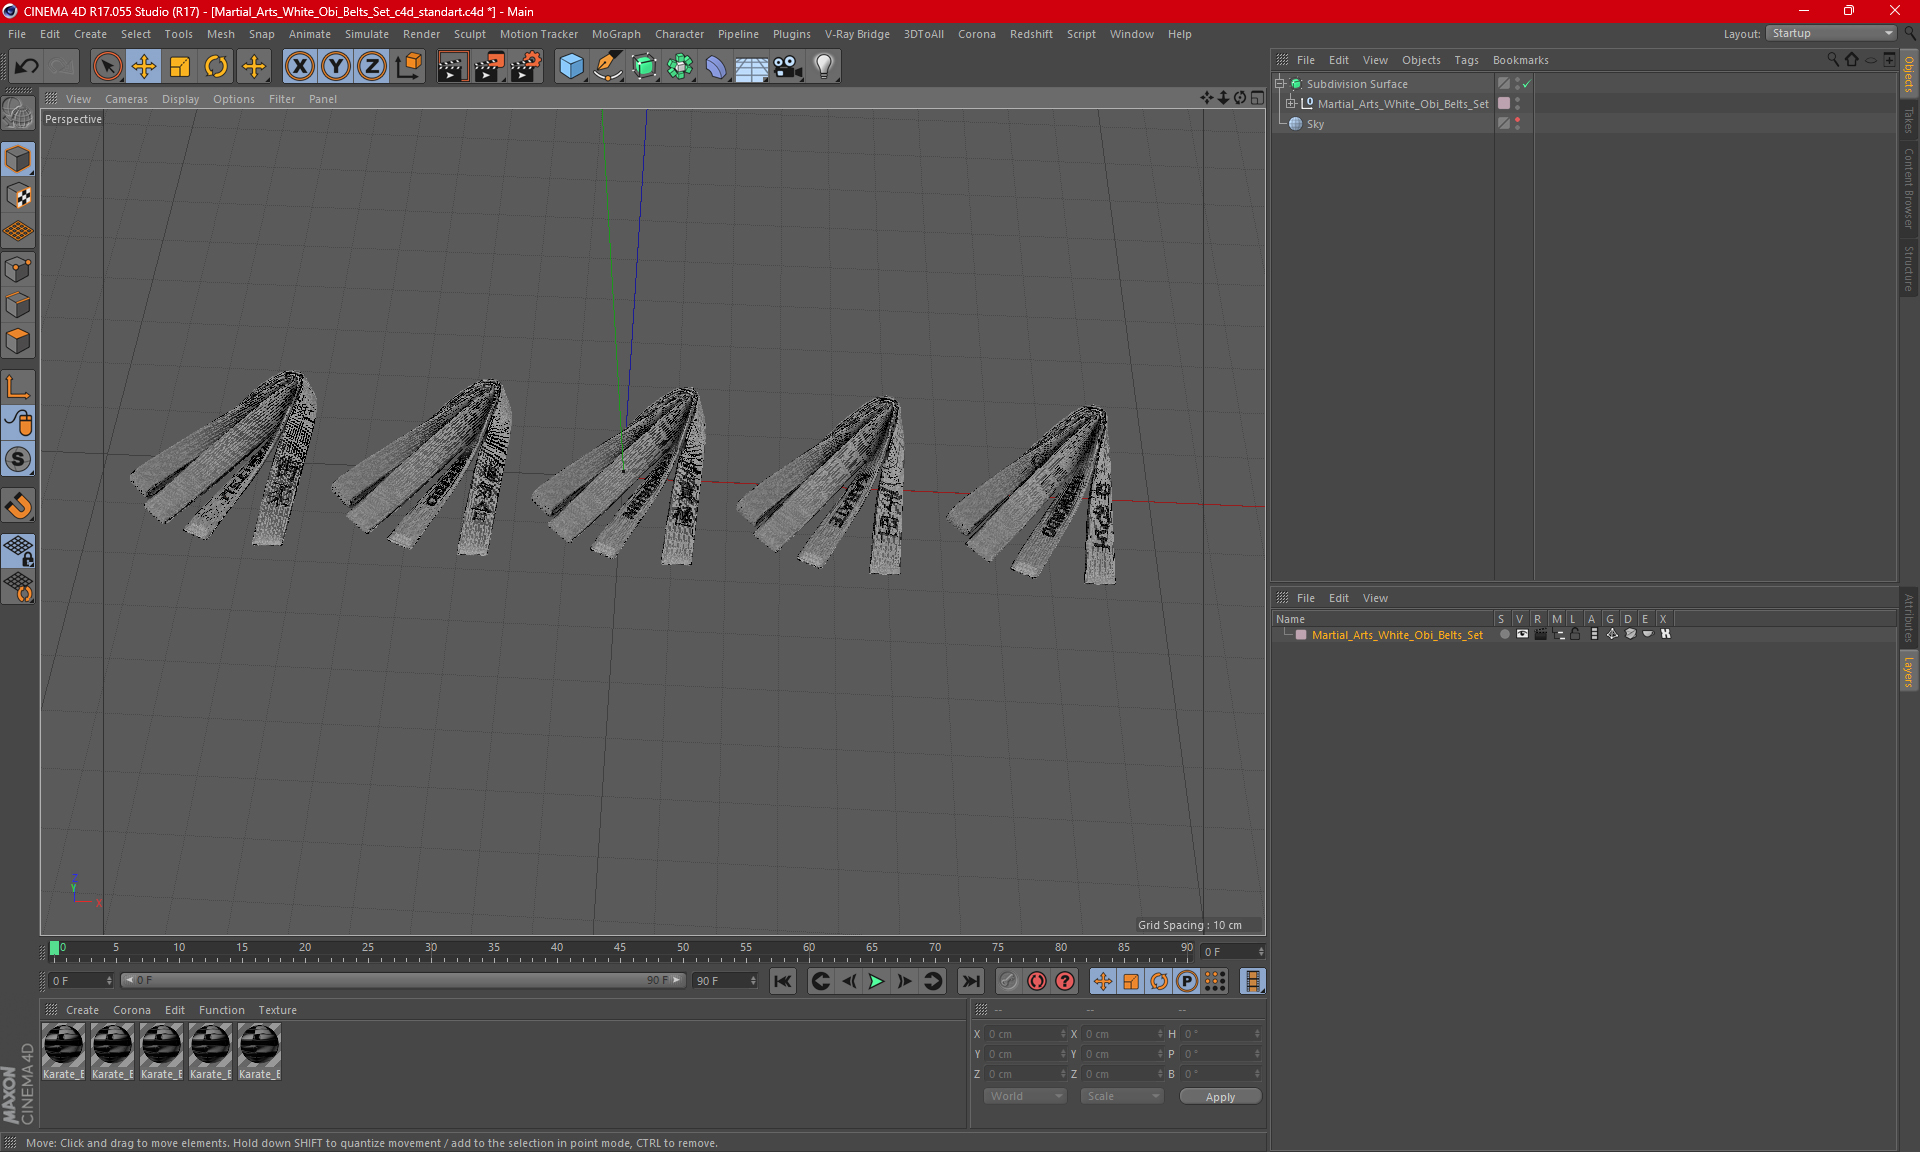Add a Light object

pos(823,66)
